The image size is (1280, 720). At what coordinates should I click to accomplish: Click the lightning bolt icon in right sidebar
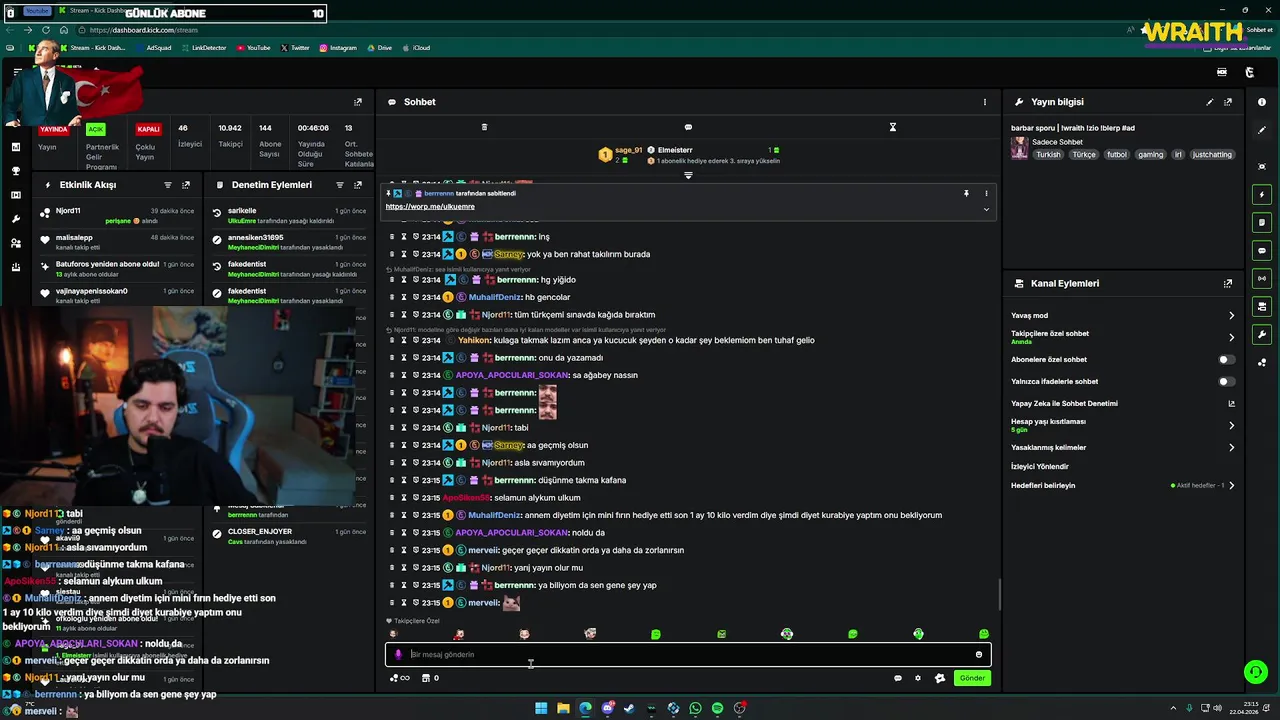coord(1262,194)
